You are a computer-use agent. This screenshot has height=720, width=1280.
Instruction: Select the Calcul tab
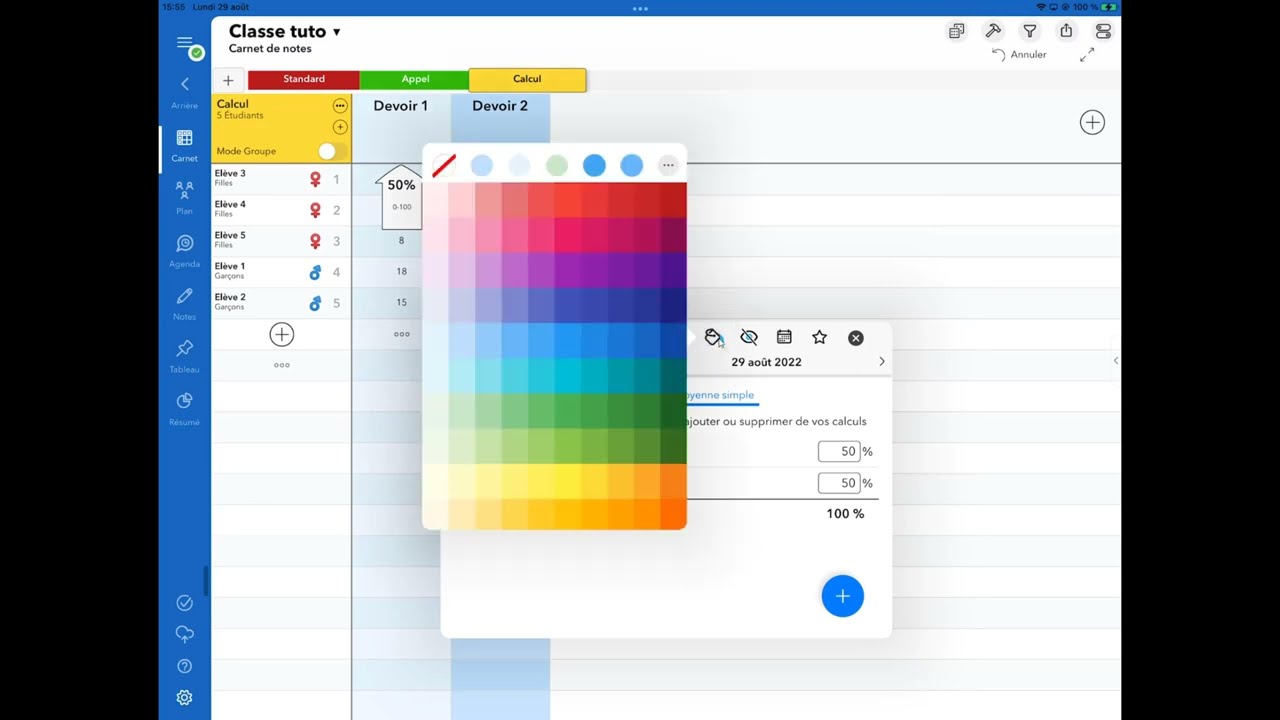point(527,79)
